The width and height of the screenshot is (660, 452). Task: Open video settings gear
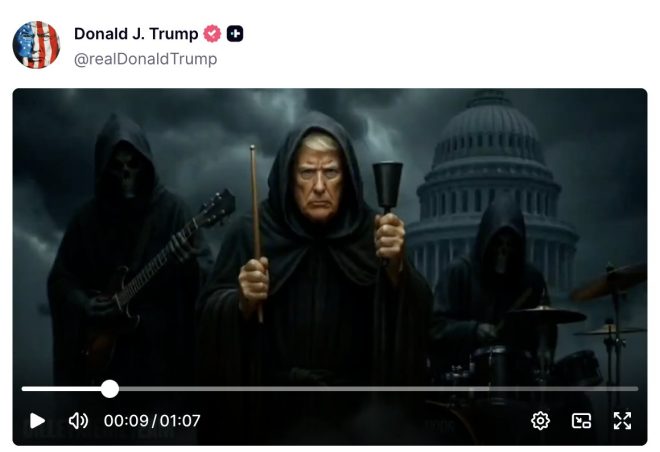(540, 420)
